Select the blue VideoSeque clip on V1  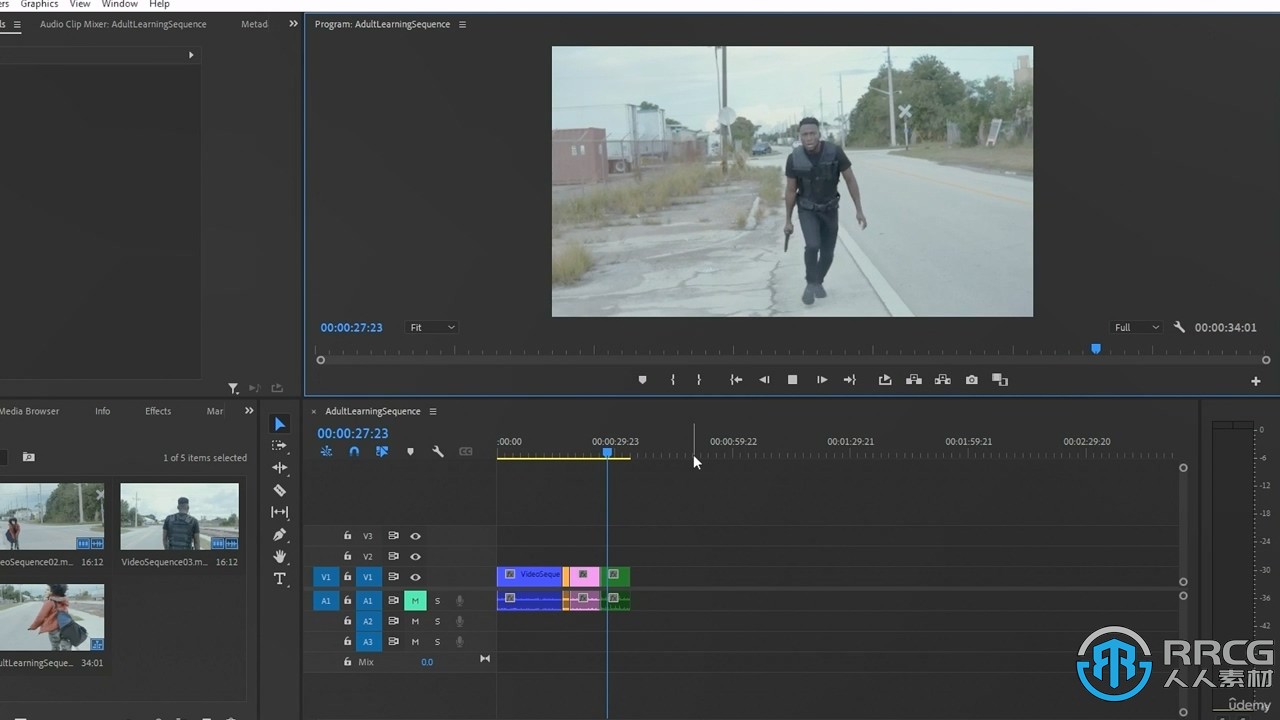pyautogui.click(x=529, y=576)
